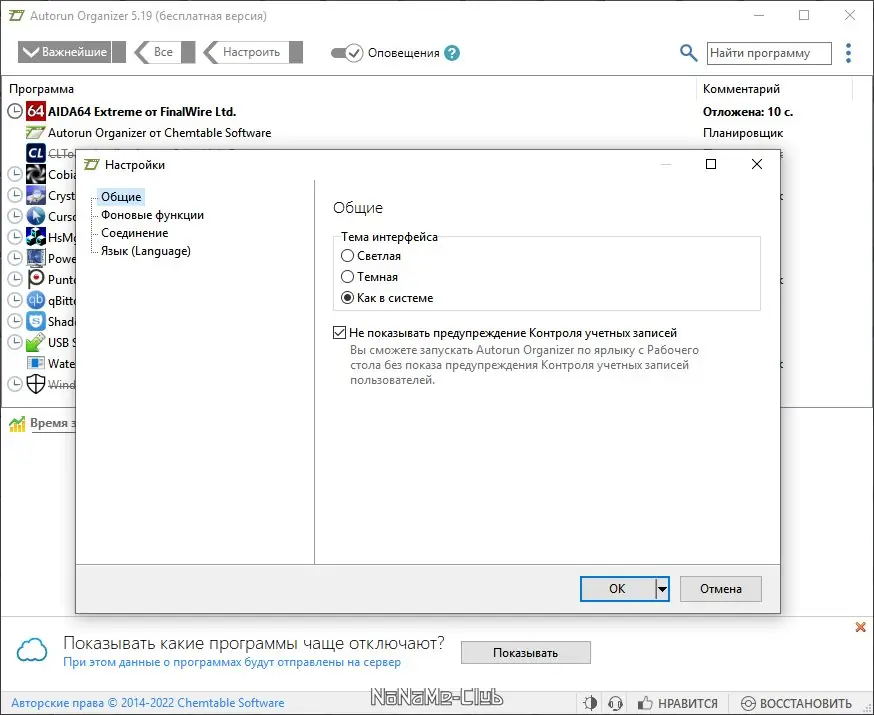
Task: Open the Соединение settings section
Action: (134, 232)
